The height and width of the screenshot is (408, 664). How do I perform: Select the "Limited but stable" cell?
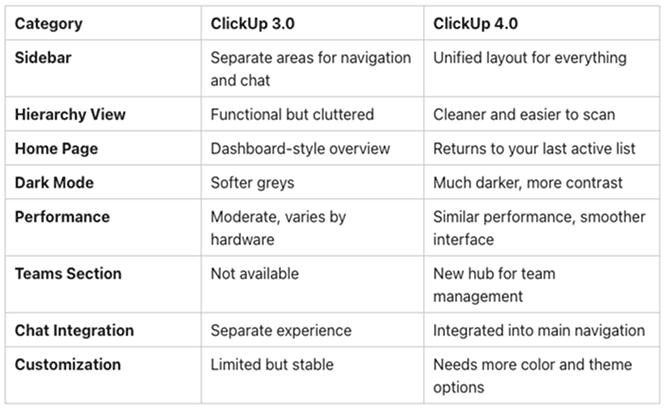pyautogui.click(x=274, y=364)
